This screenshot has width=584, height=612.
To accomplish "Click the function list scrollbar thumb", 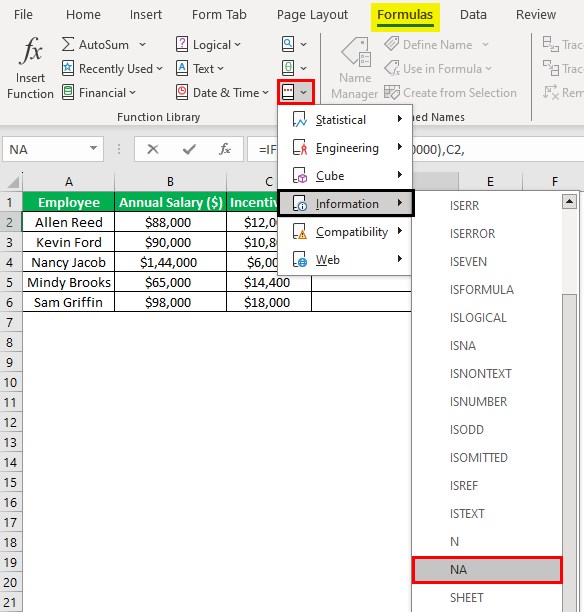I will (x=569, y=453).
